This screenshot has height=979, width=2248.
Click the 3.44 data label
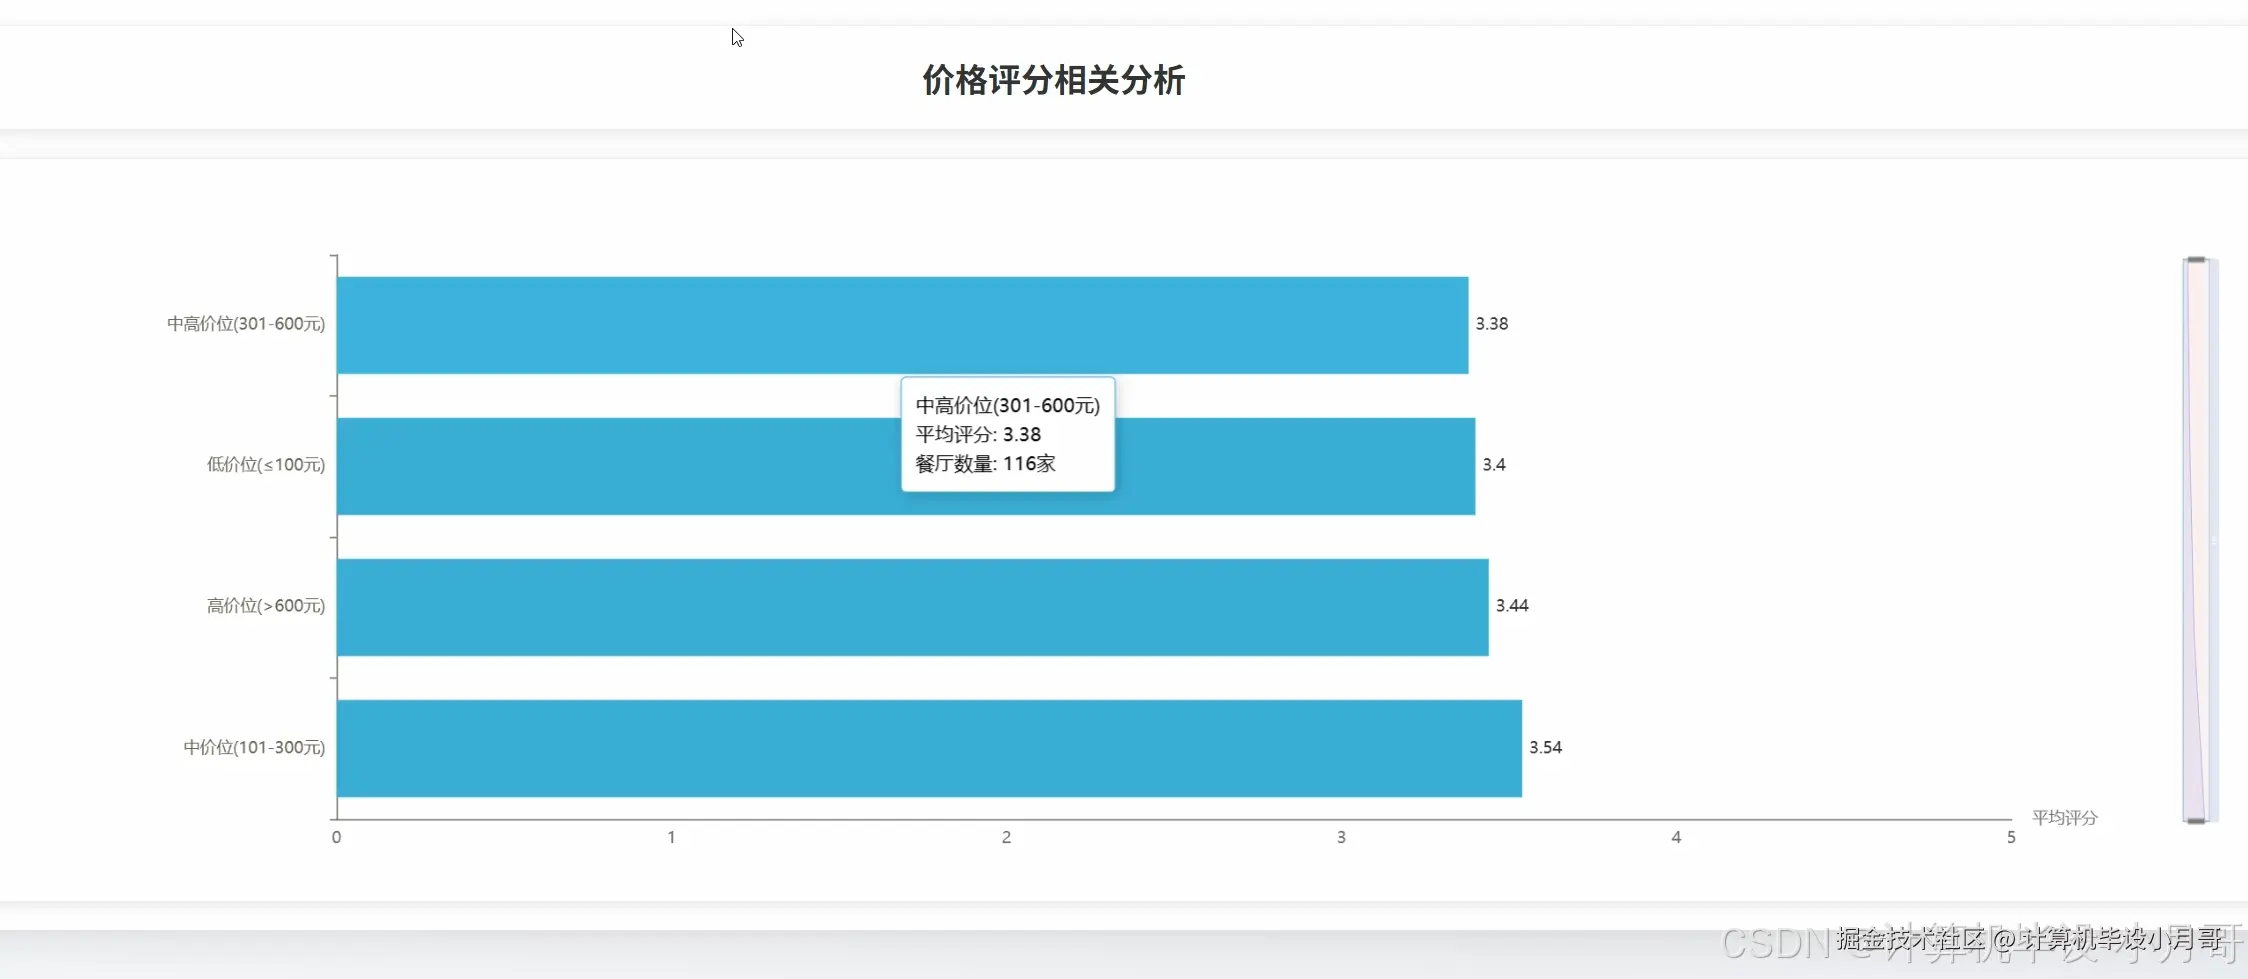coord(1513,604)
